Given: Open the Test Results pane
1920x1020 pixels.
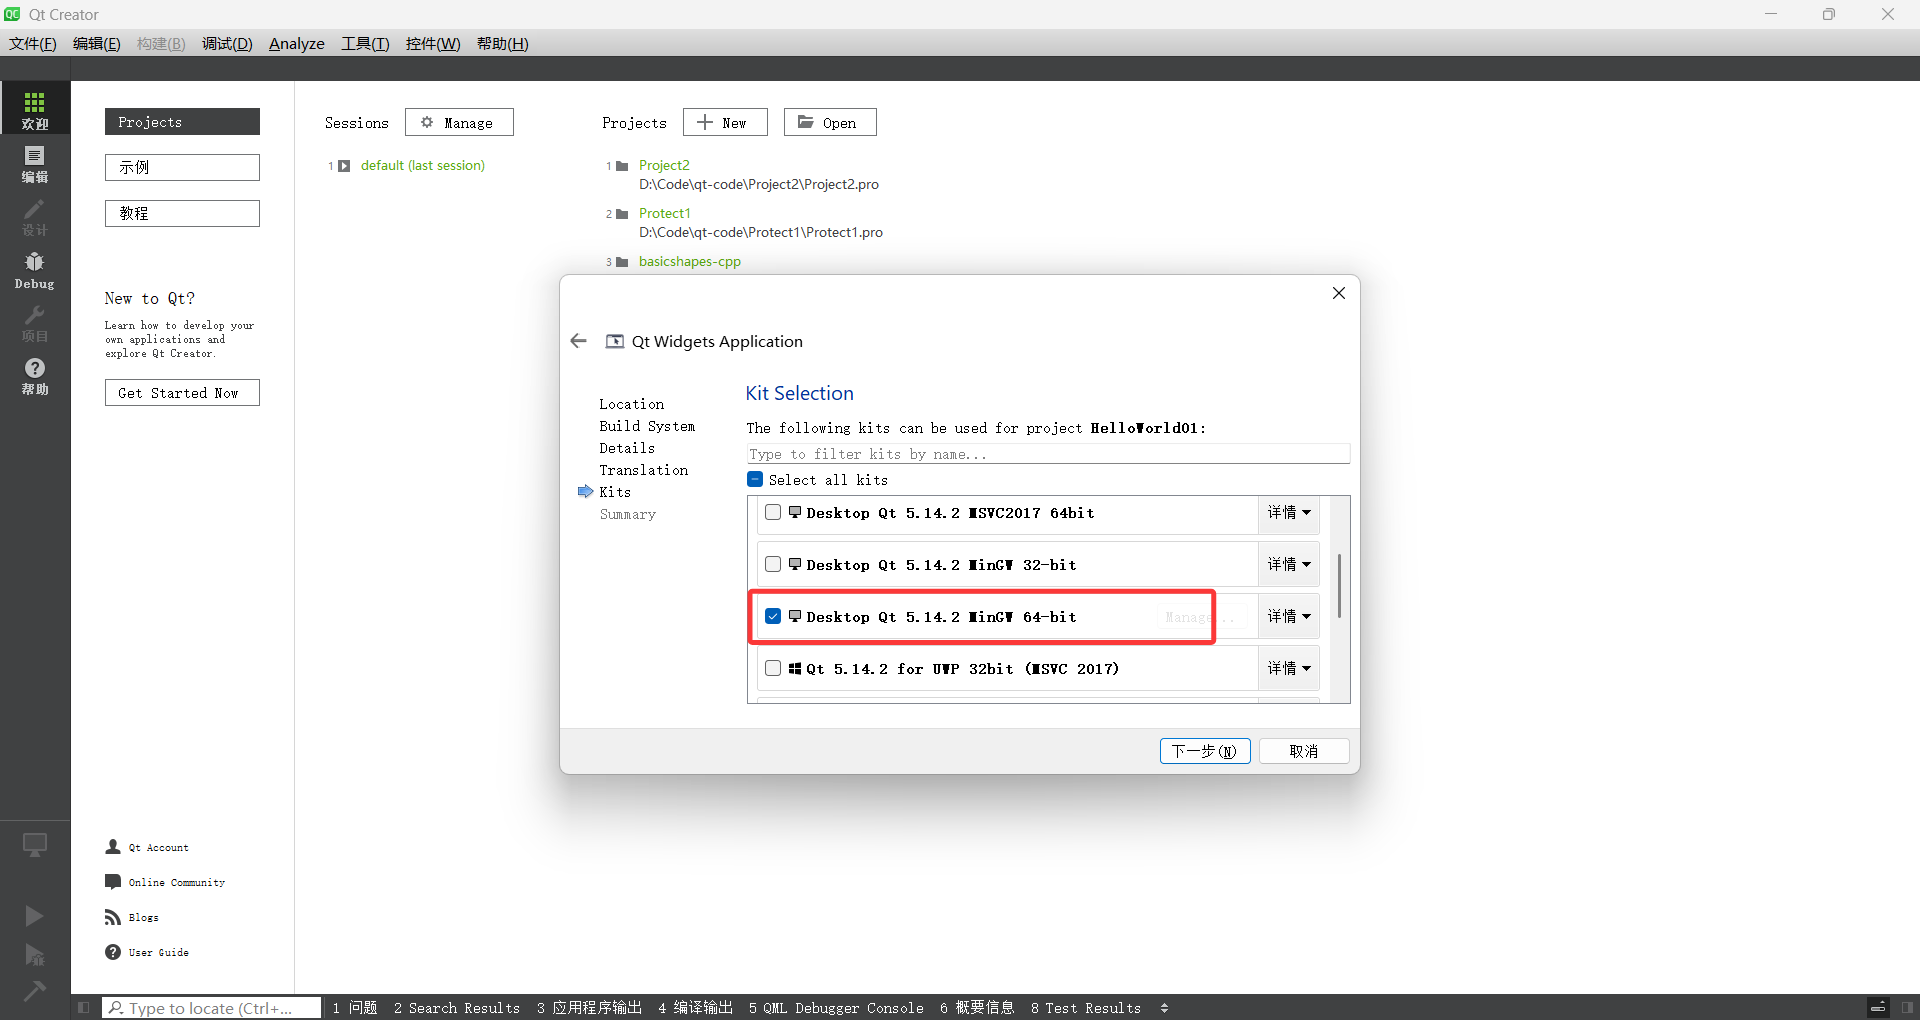Looking at the screenshot, I should (1086, 1008).
